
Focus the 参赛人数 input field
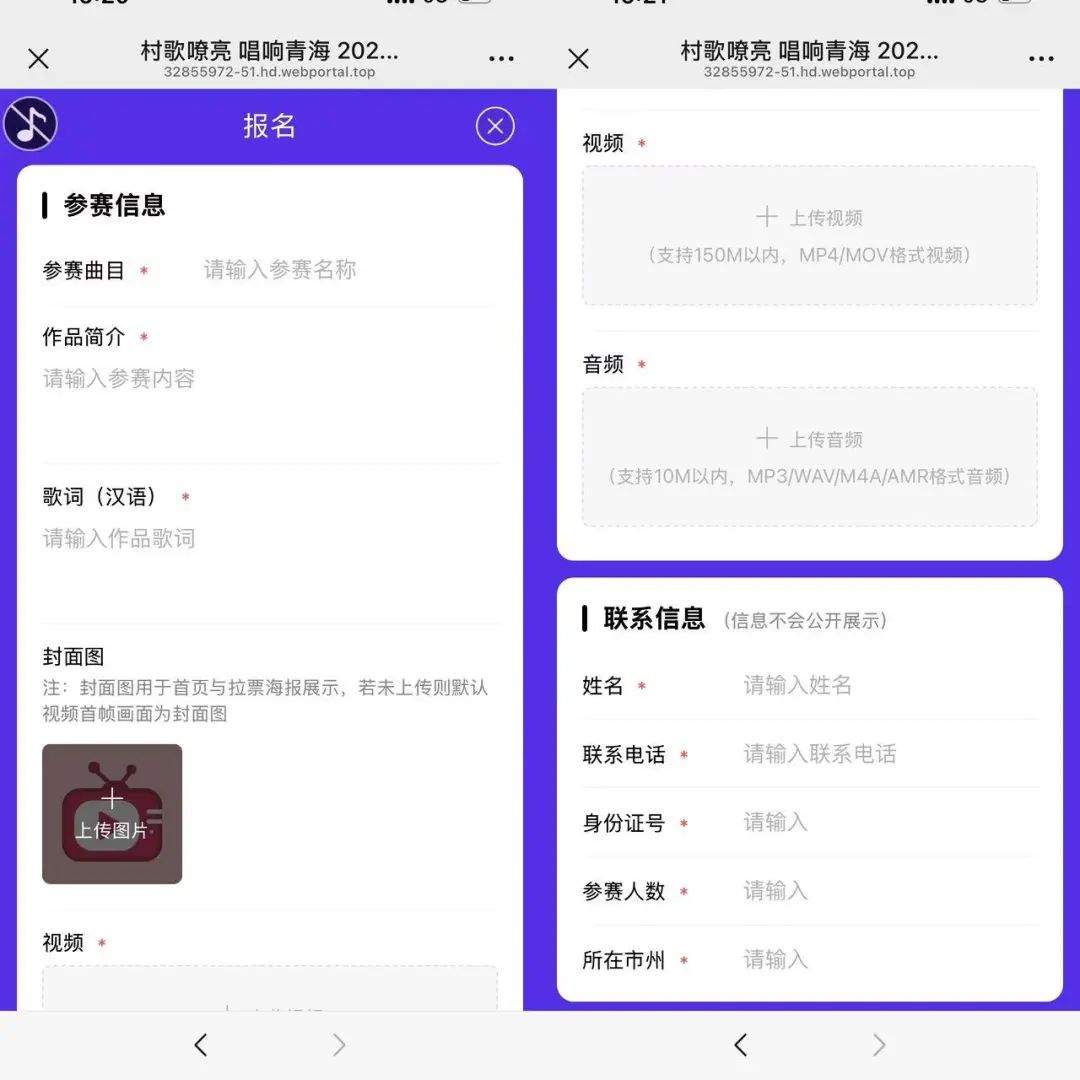tap(885, 891)
